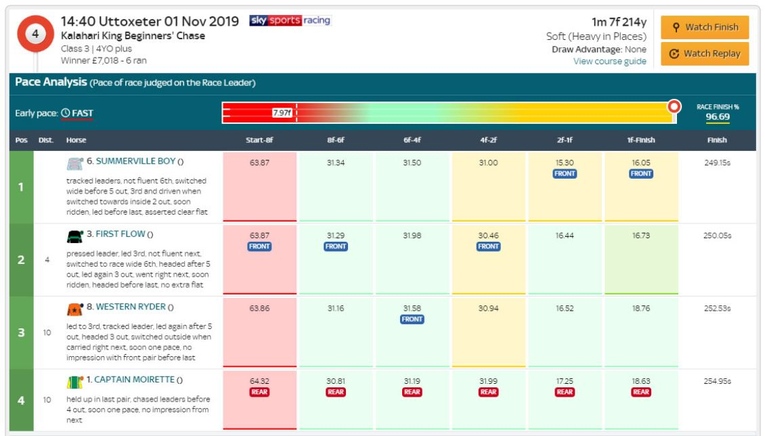
Task: Click the Sky Sports Racing logo
Action: pos(289,20)
